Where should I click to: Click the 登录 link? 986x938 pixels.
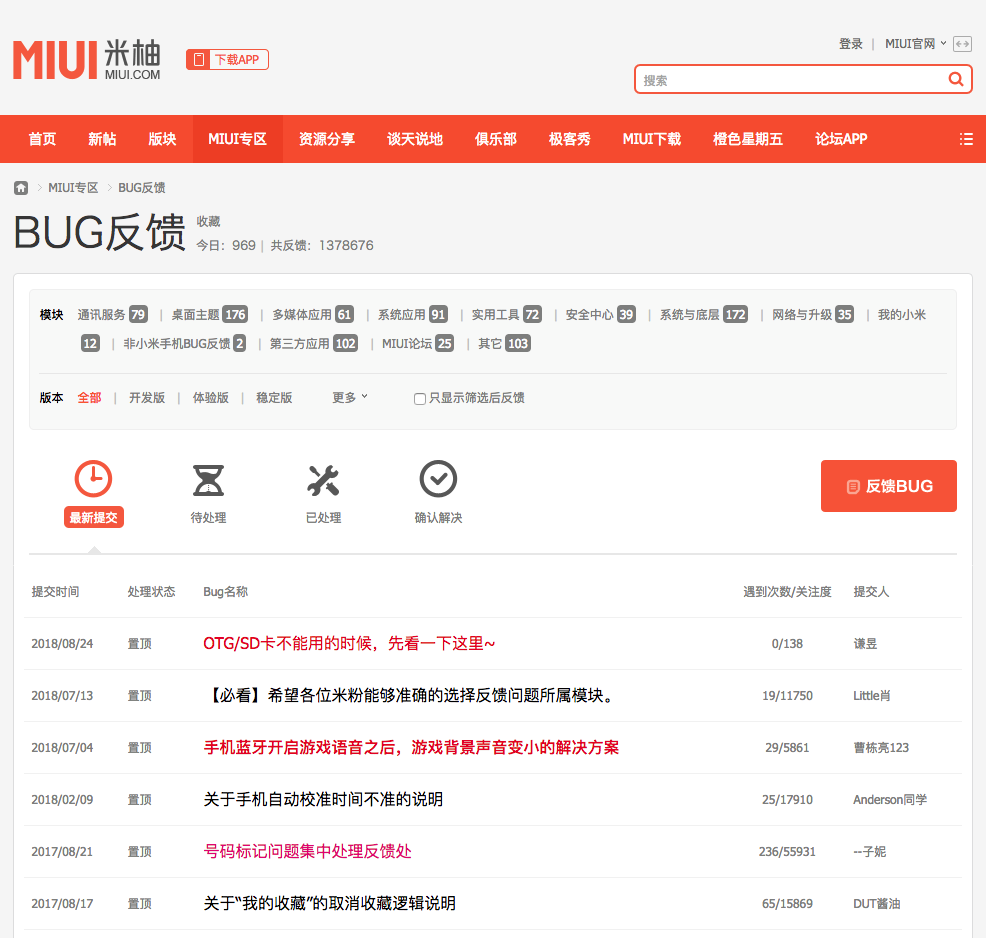[851, 44]
